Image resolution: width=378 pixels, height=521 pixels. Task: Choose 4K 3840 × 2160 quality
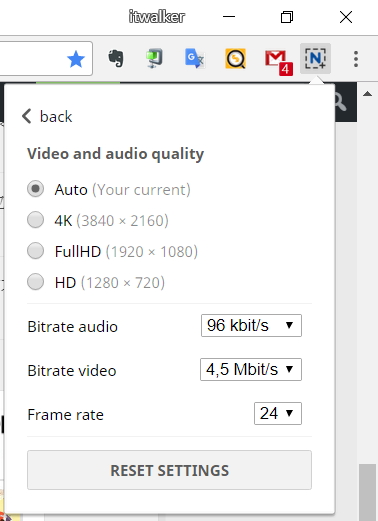pos(35,220)
